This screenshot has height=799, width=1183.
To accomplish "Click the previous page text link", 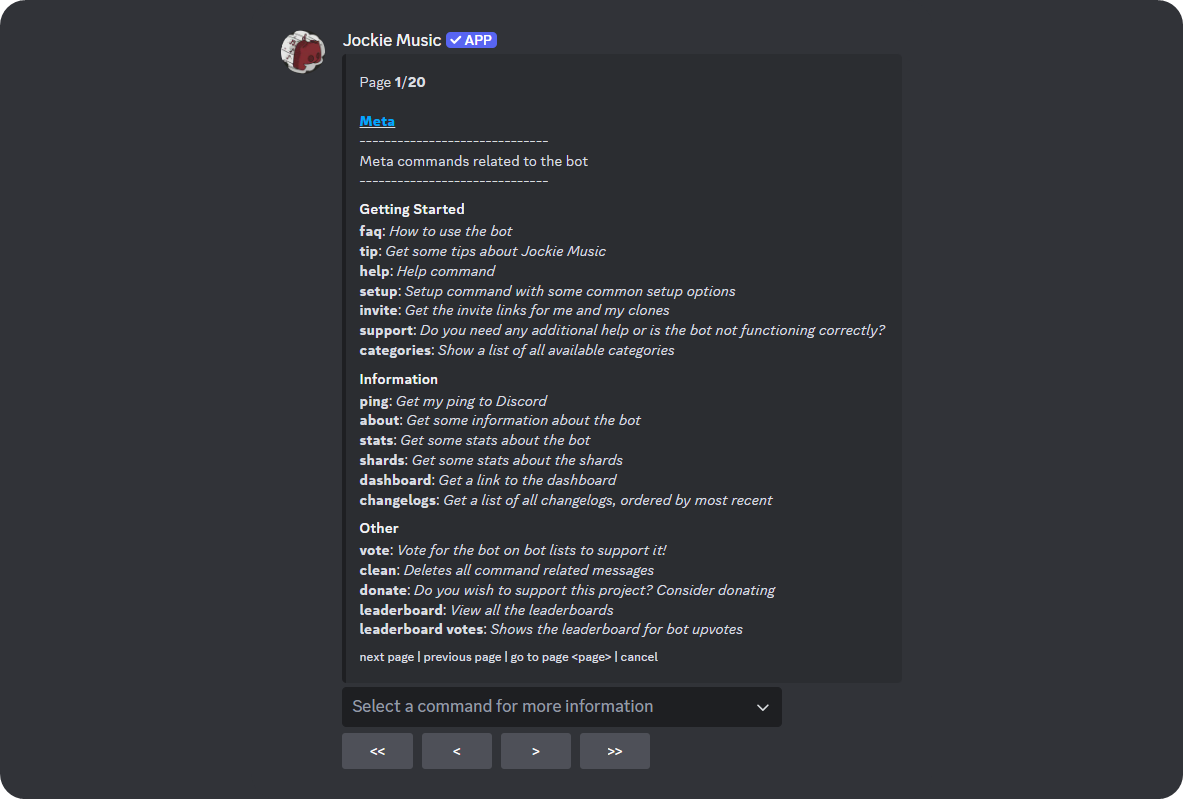I will pos(462,657).
